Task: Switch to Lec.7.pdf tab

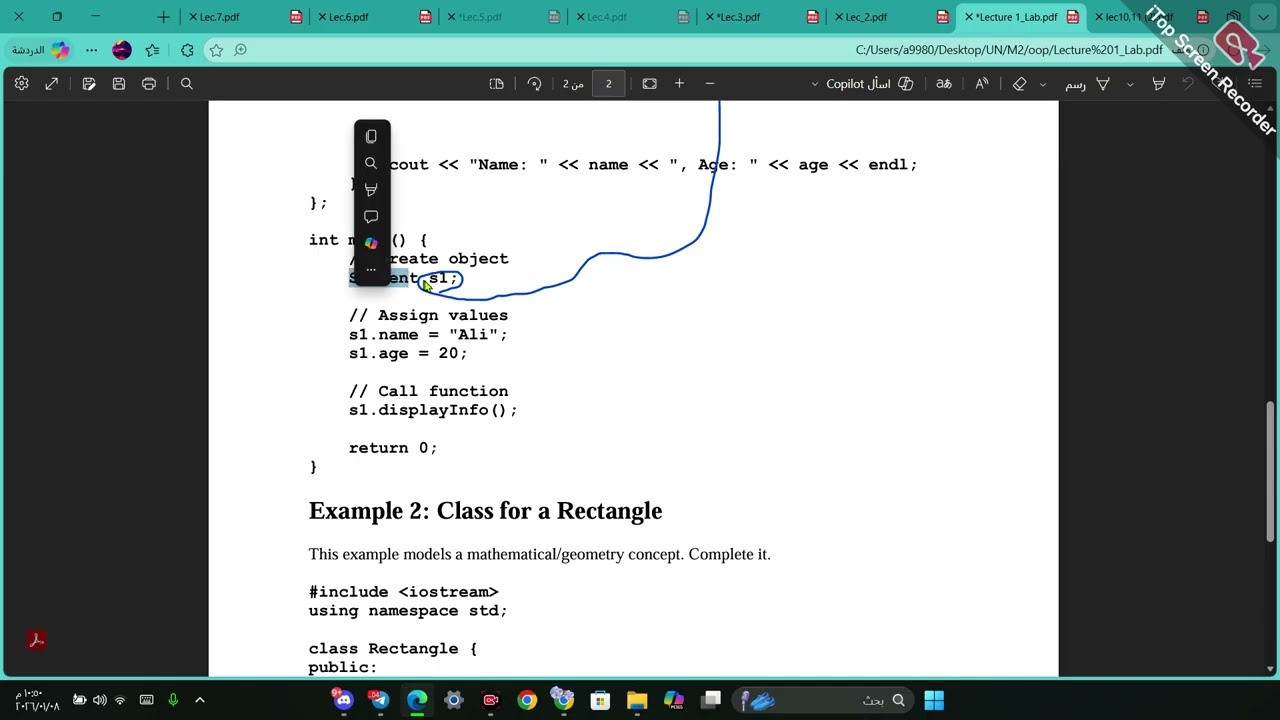Action: 246,17
